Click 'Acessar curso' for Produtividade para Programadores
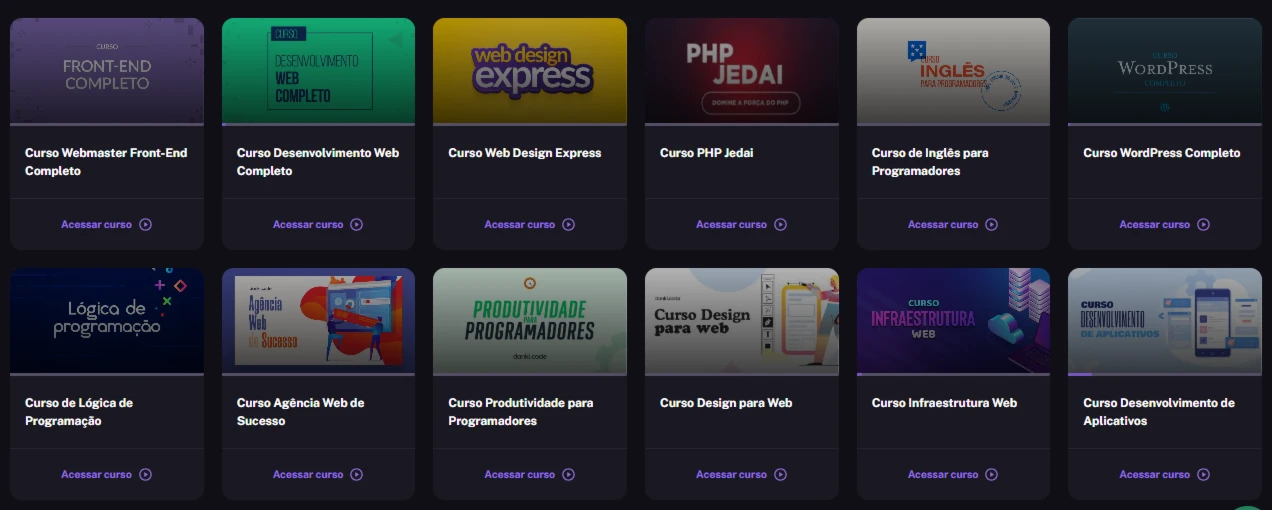 point(519,475)
